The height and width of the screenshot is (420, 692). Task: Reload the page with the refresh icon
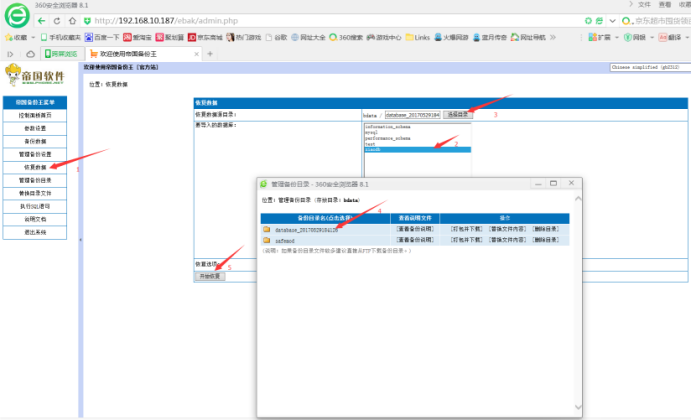point(57,21)
